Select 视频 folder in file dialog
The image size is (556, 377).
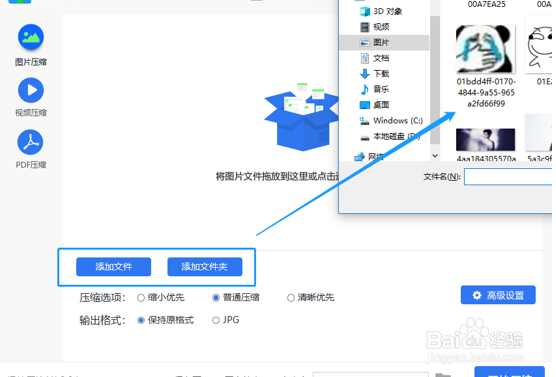pyautogui.click(x=384, y=27)
